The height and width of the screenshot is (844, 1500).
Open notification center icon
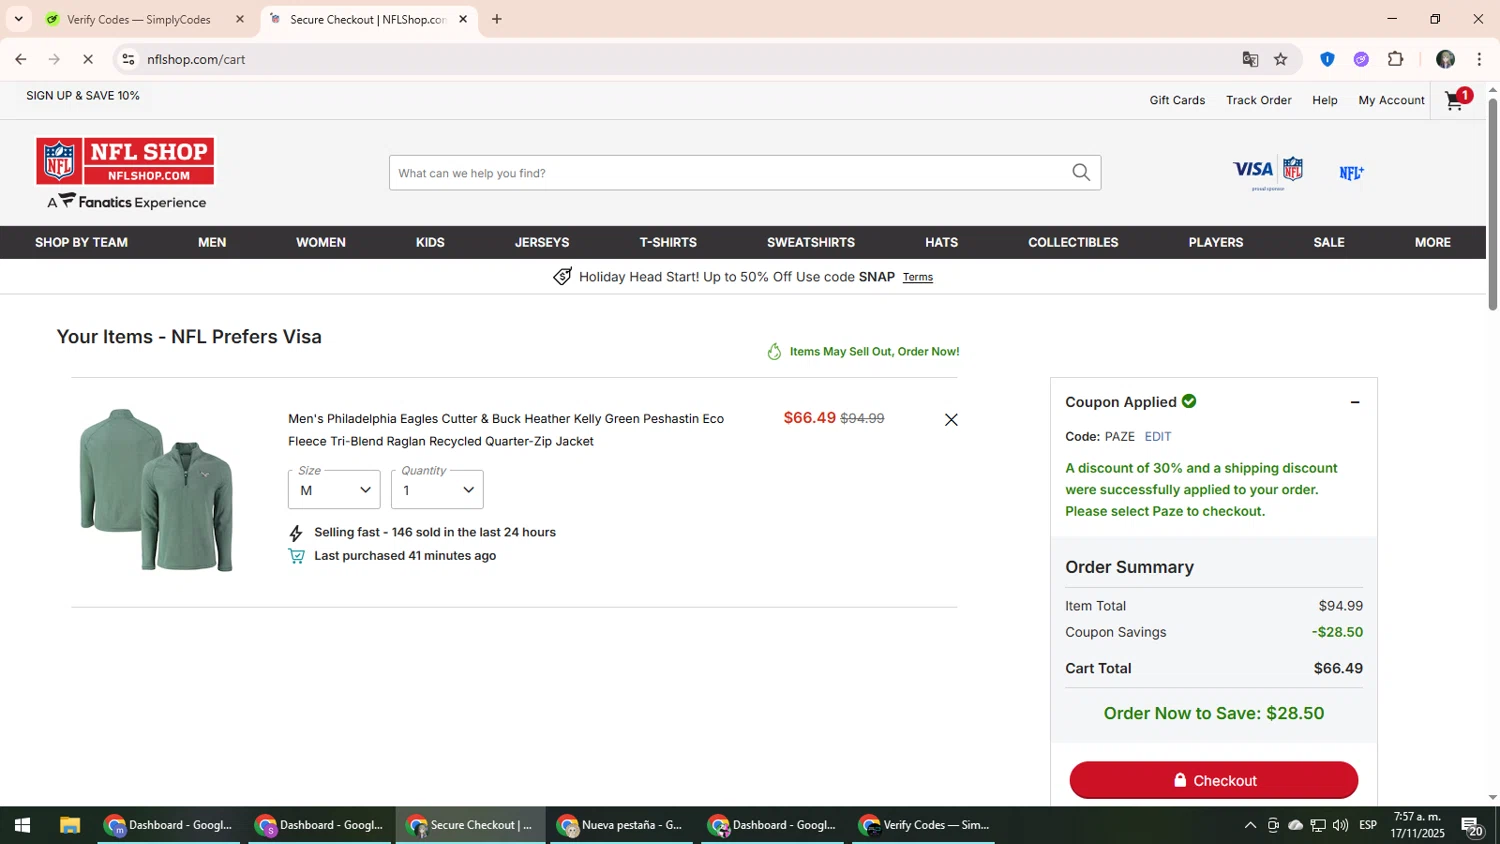tap(1472, 826)
